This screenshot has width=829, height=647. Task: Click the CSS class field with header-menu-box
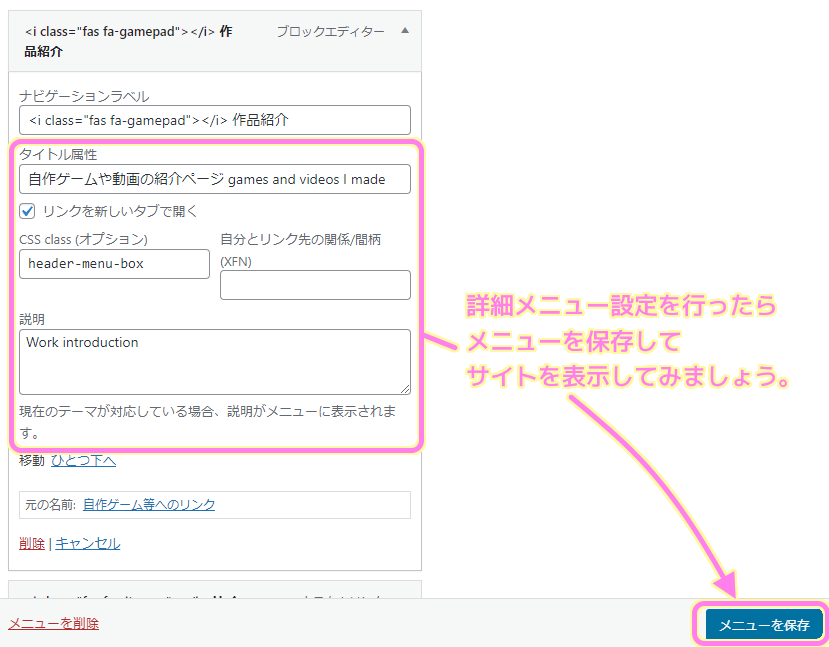(114, 264)
